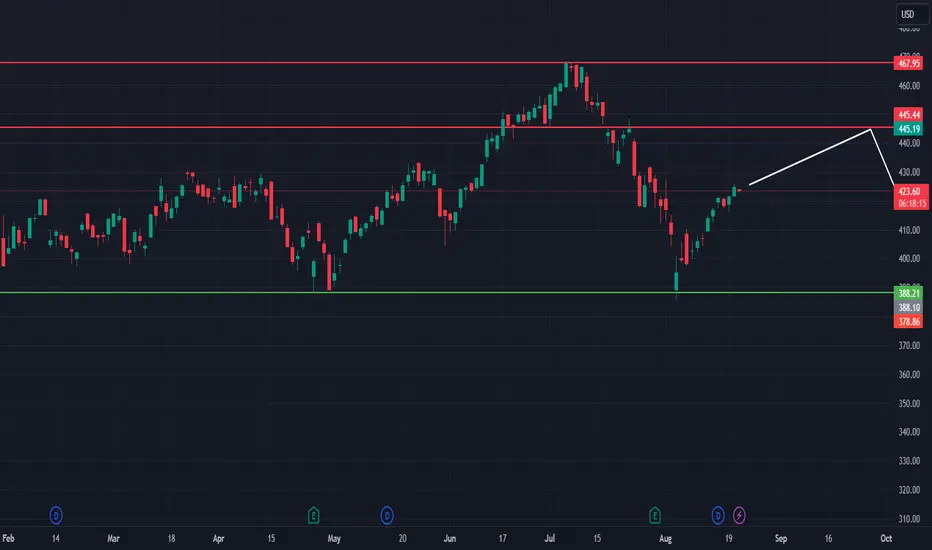Click the 16 date label after Sep
932x550 pixels.
coord(828,538)
